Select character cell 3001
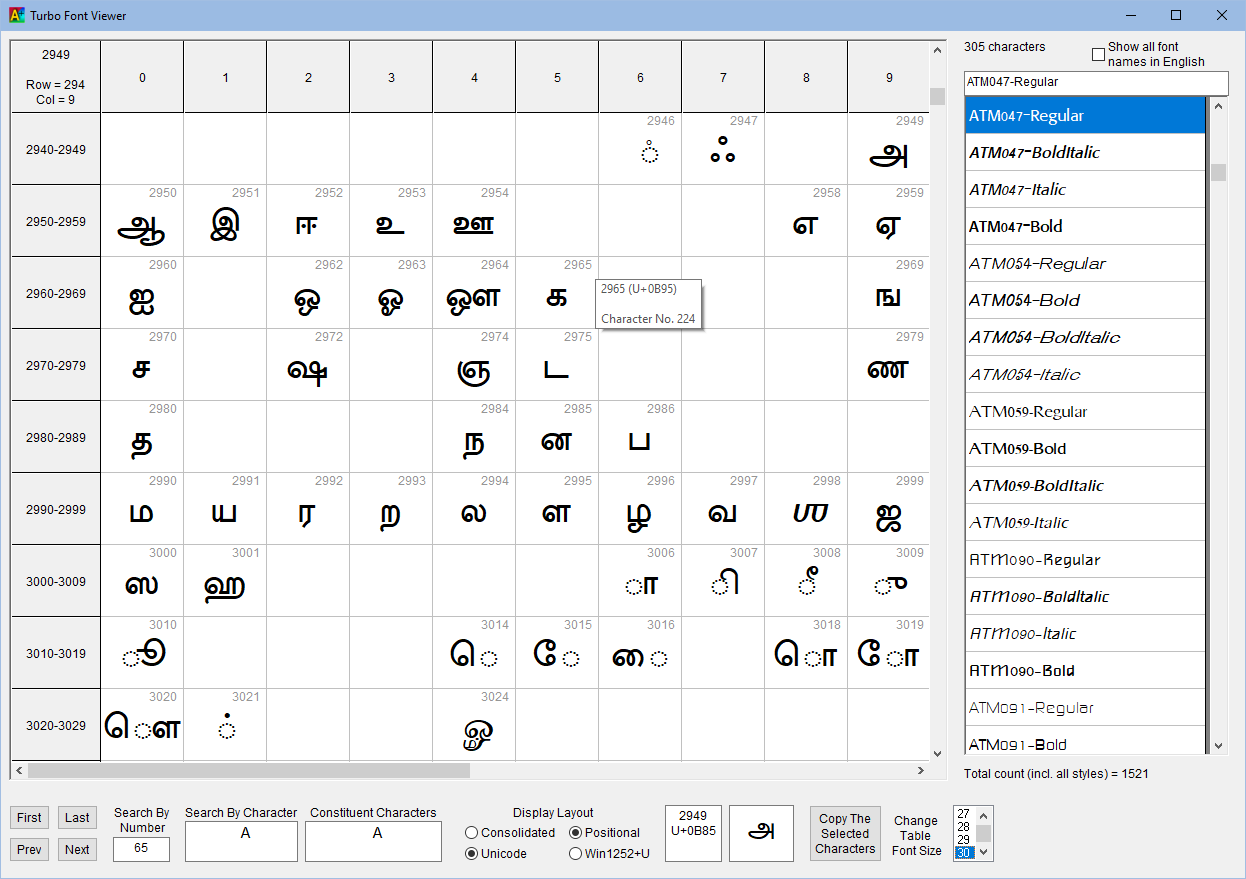Image resolution: width=1246 pixels, height=879 pixels. (225, 580)
